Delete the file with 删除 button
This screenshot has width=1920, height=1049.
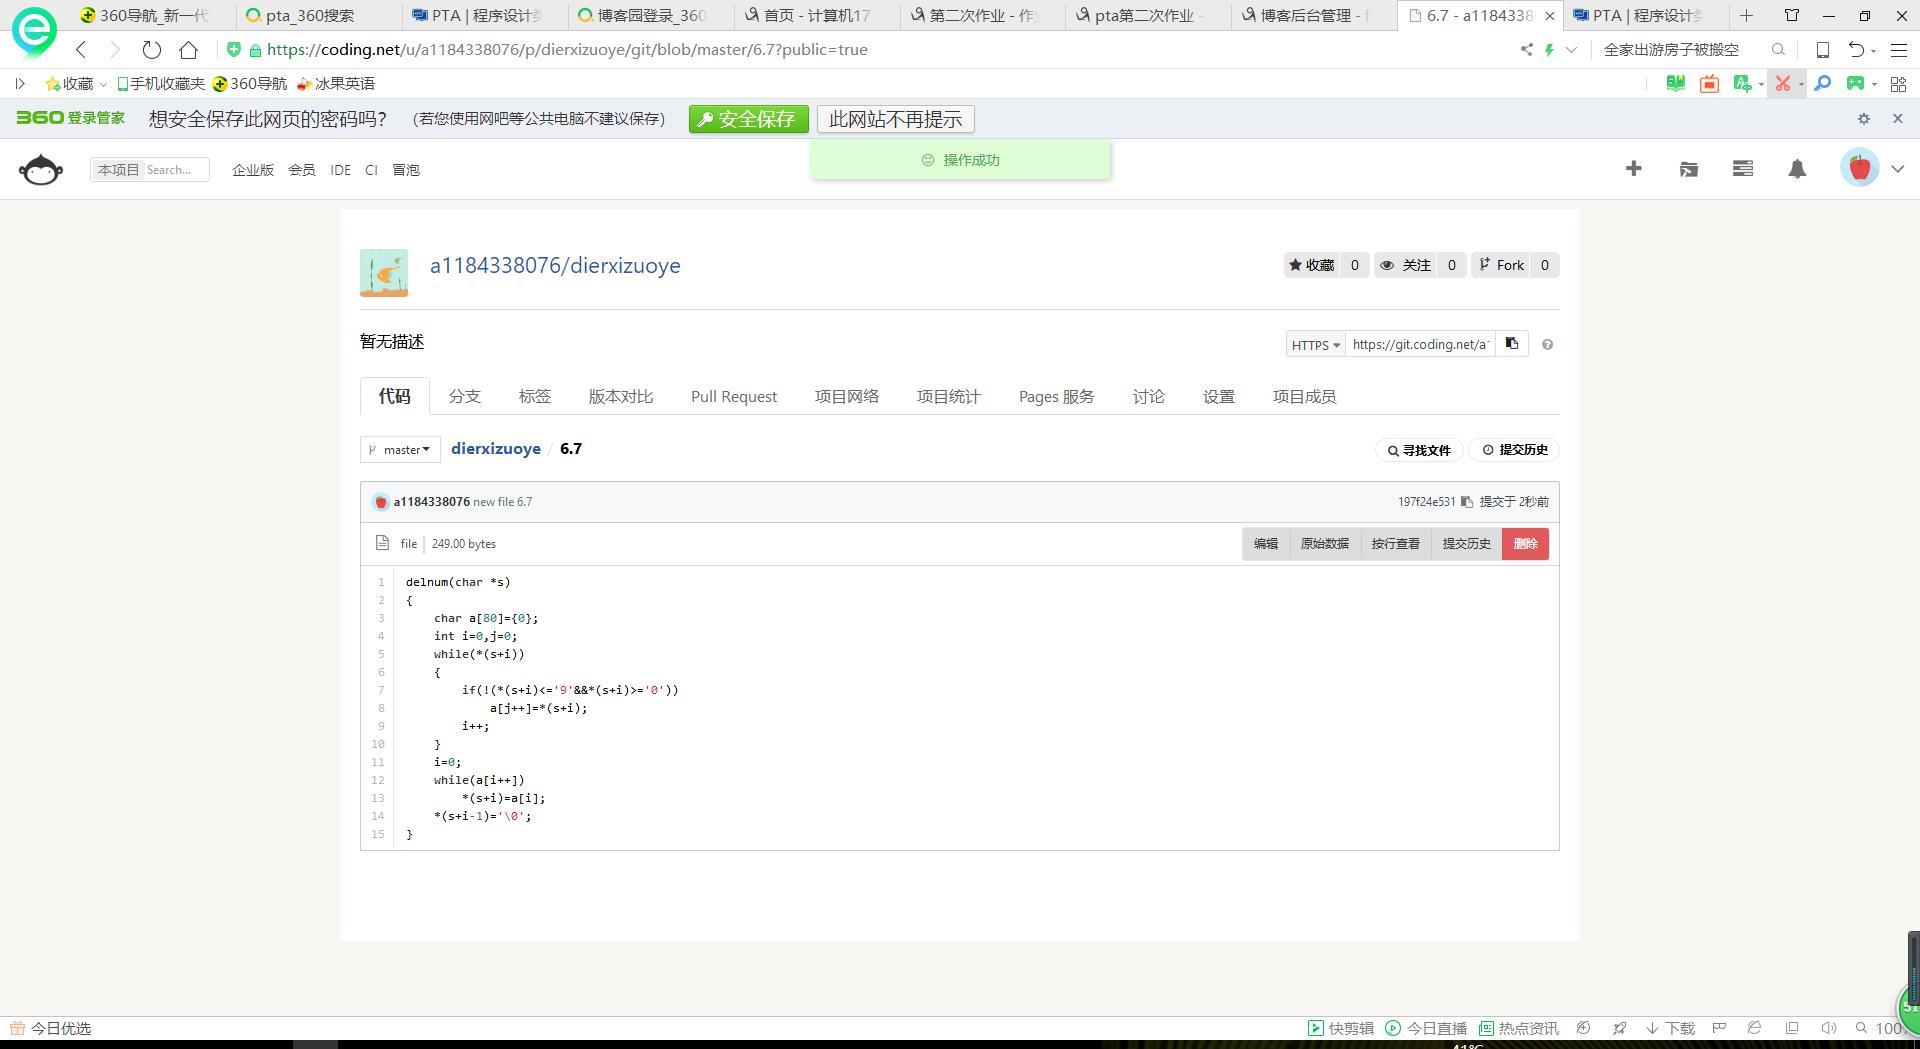point(1525,544)
